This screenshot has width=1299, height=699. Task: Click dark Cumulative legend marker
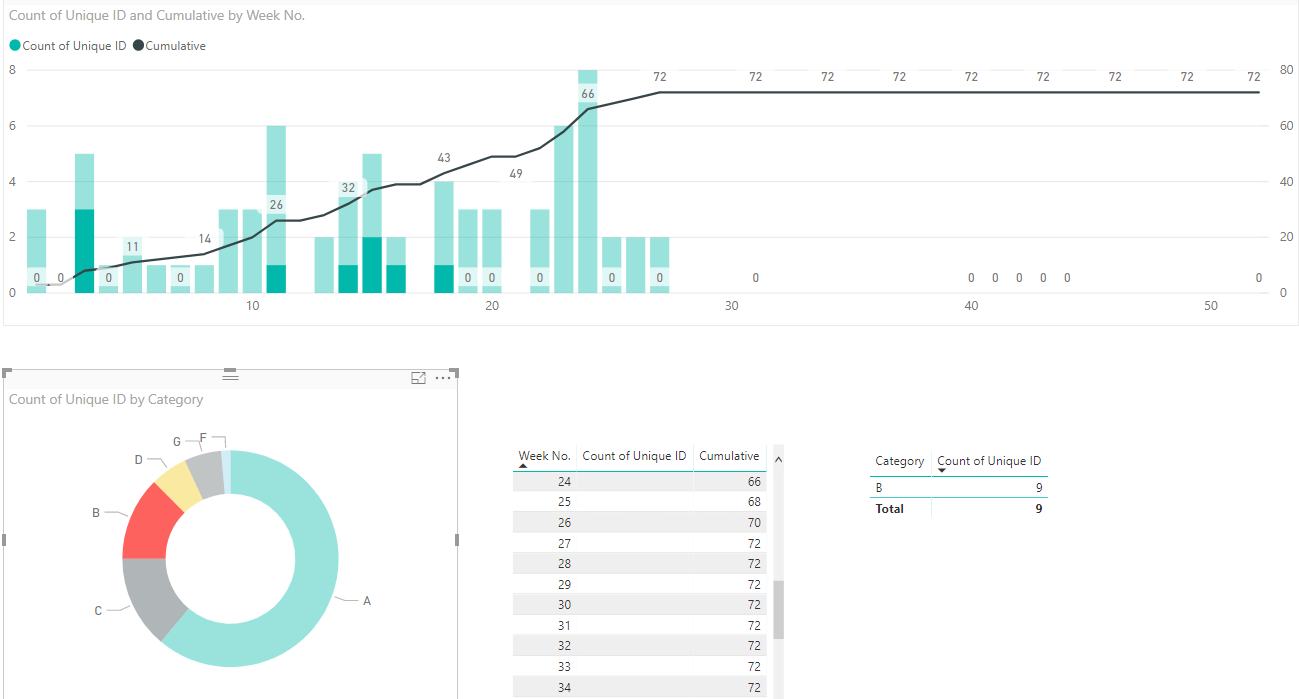[138, 46]
